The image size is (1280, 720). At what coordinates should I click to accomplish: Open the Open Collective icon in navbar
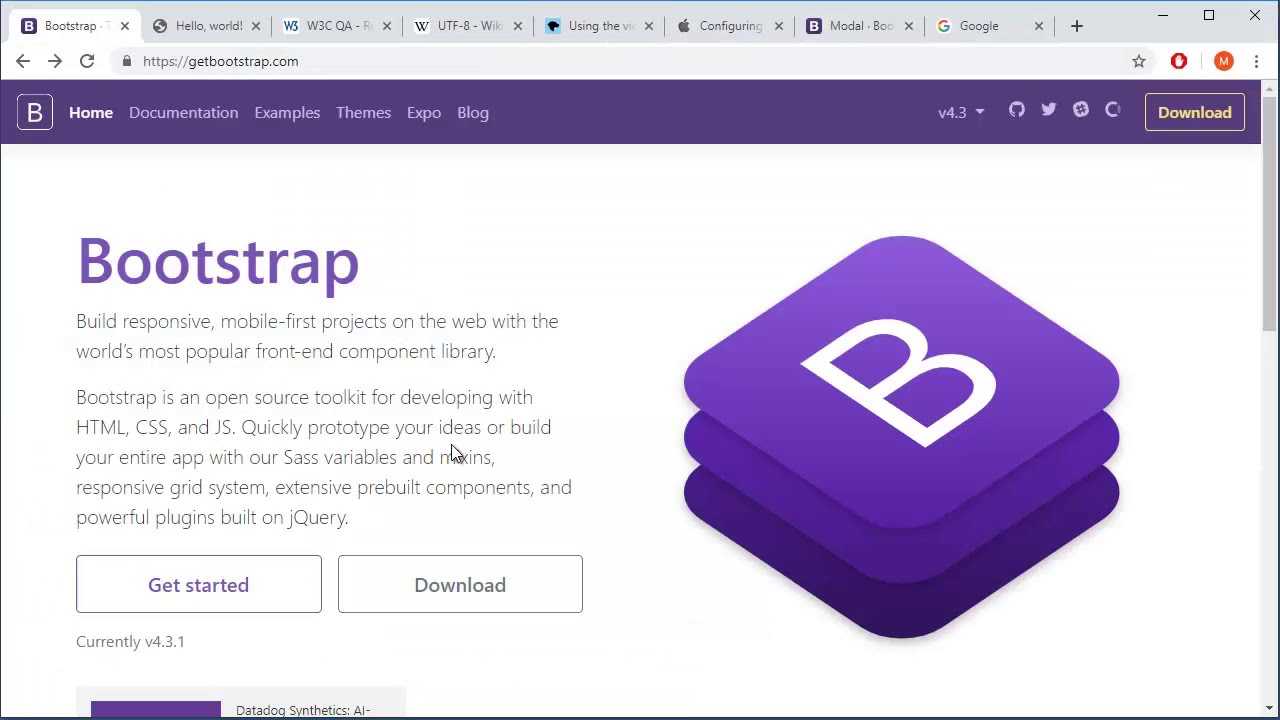tap(1113, 110)
